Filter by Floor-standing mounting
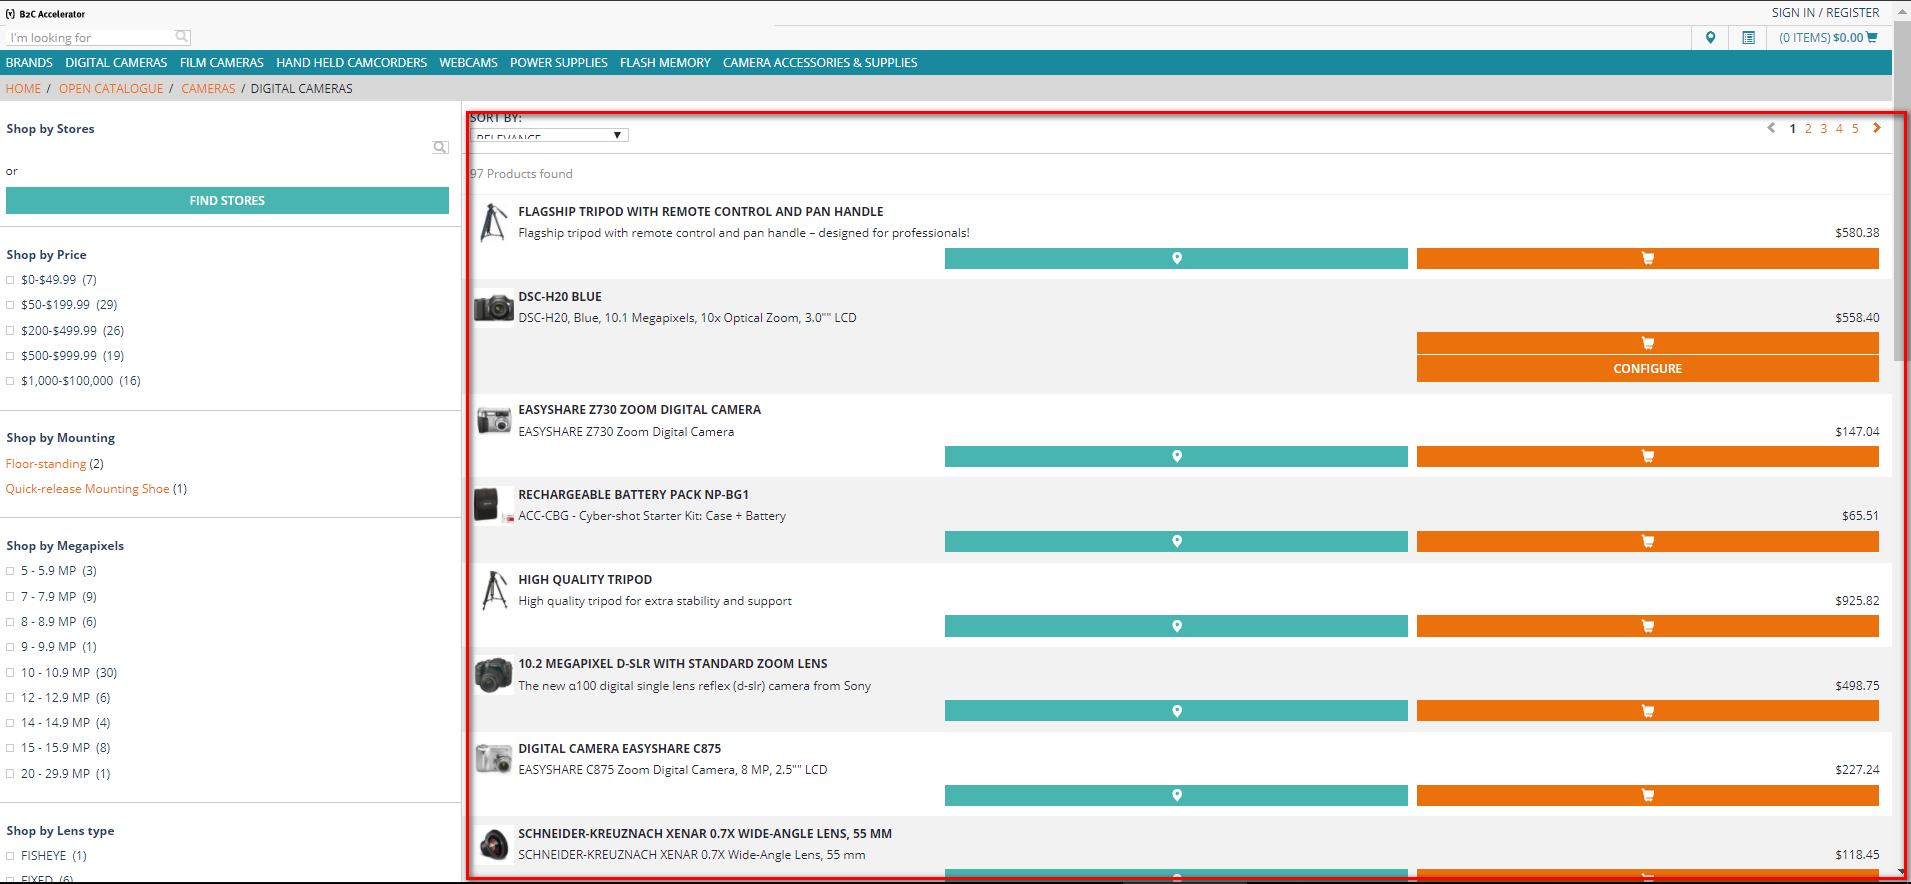Screen dimensions: 1911x884 (46, 464)
